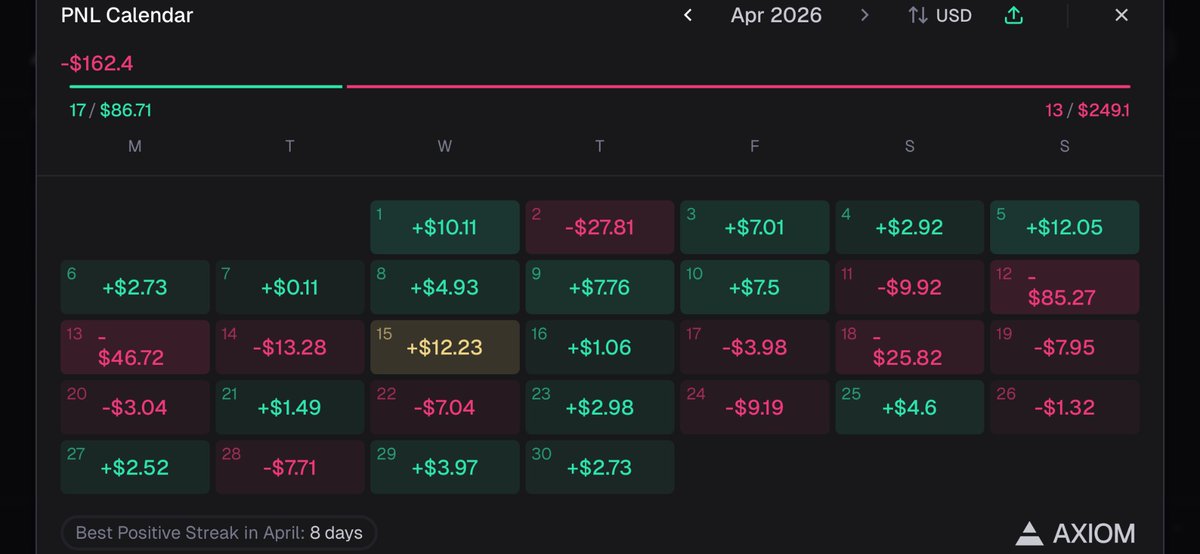
Task: Select April 15 highlighted day +$12.23
Action: pos(445,347)
